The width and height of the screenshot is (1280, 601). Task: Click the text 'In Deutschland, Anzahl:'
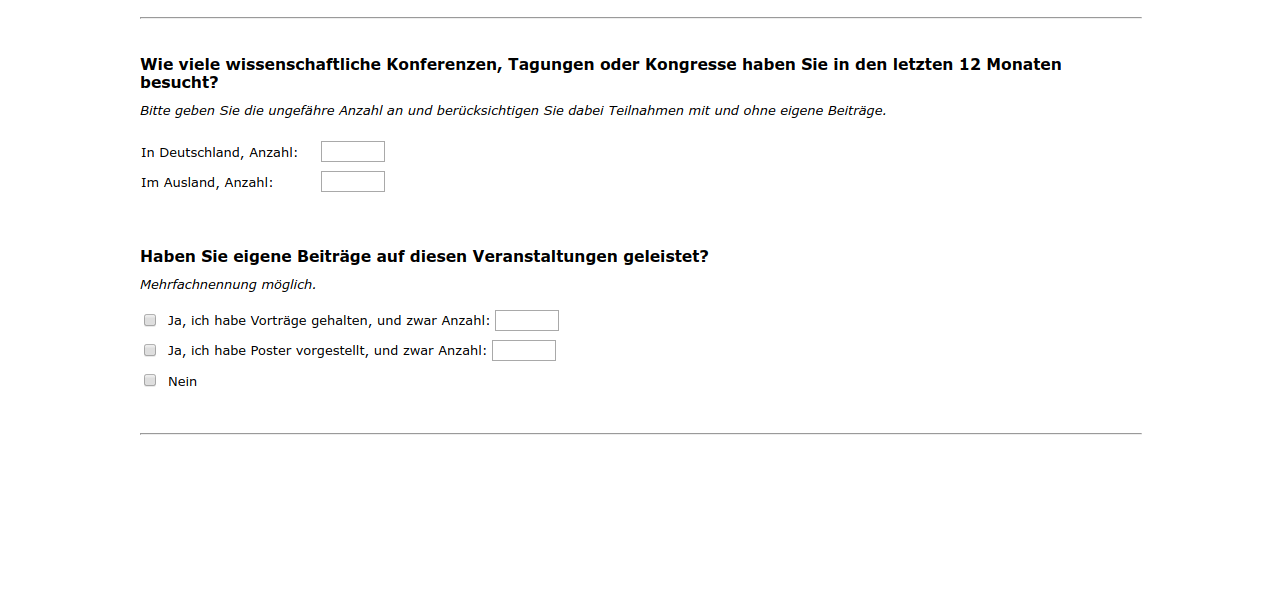(x=219, y=153)
